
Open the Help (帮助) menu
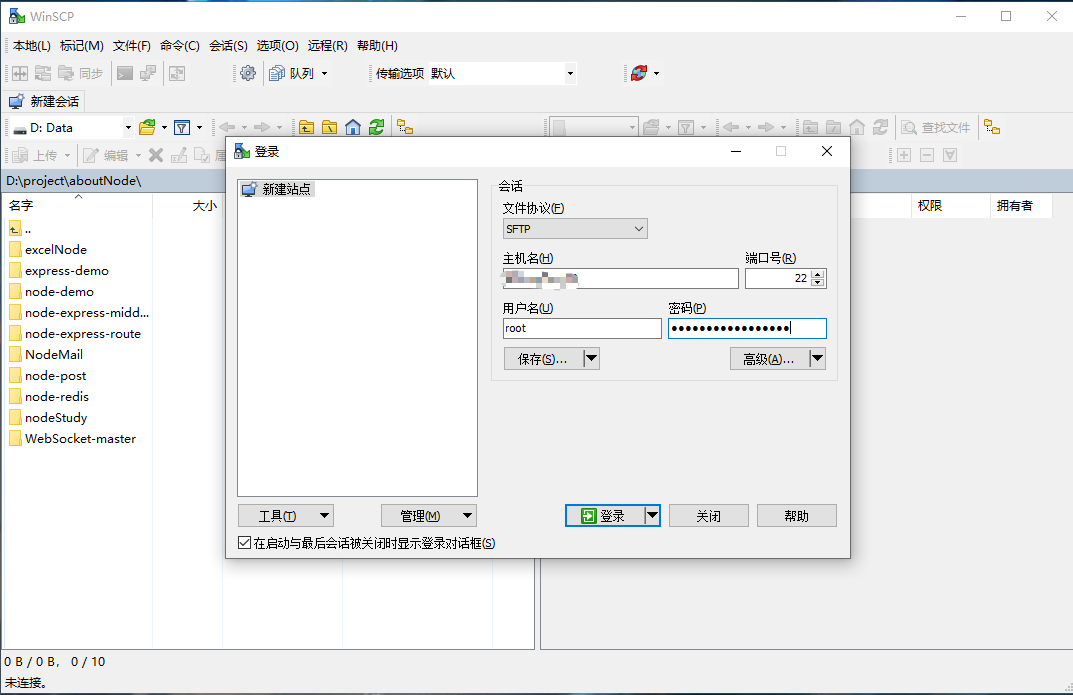click(377, 46)
